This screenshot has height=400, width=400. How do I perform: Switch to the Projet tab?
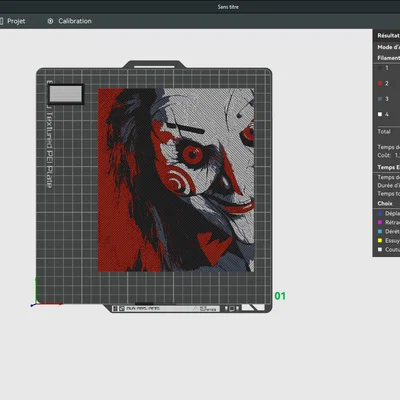[13, 21]
